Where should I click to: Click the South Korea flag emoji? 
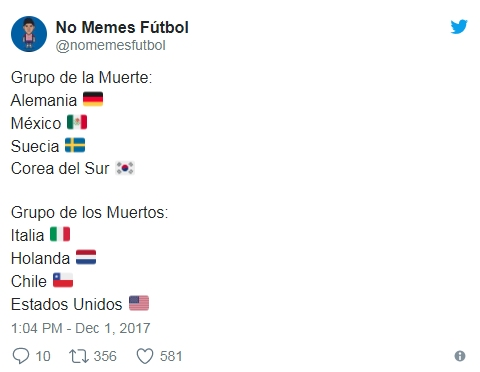(125, 168)
